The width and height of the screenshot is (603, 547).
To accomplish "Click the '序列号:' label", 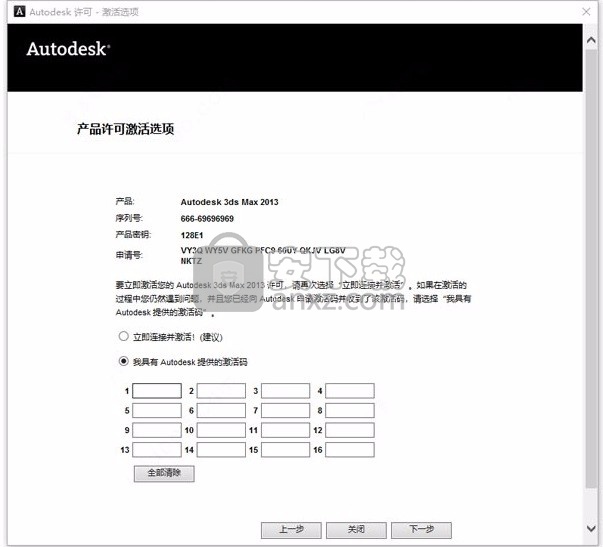I will [x=129, y=218].
